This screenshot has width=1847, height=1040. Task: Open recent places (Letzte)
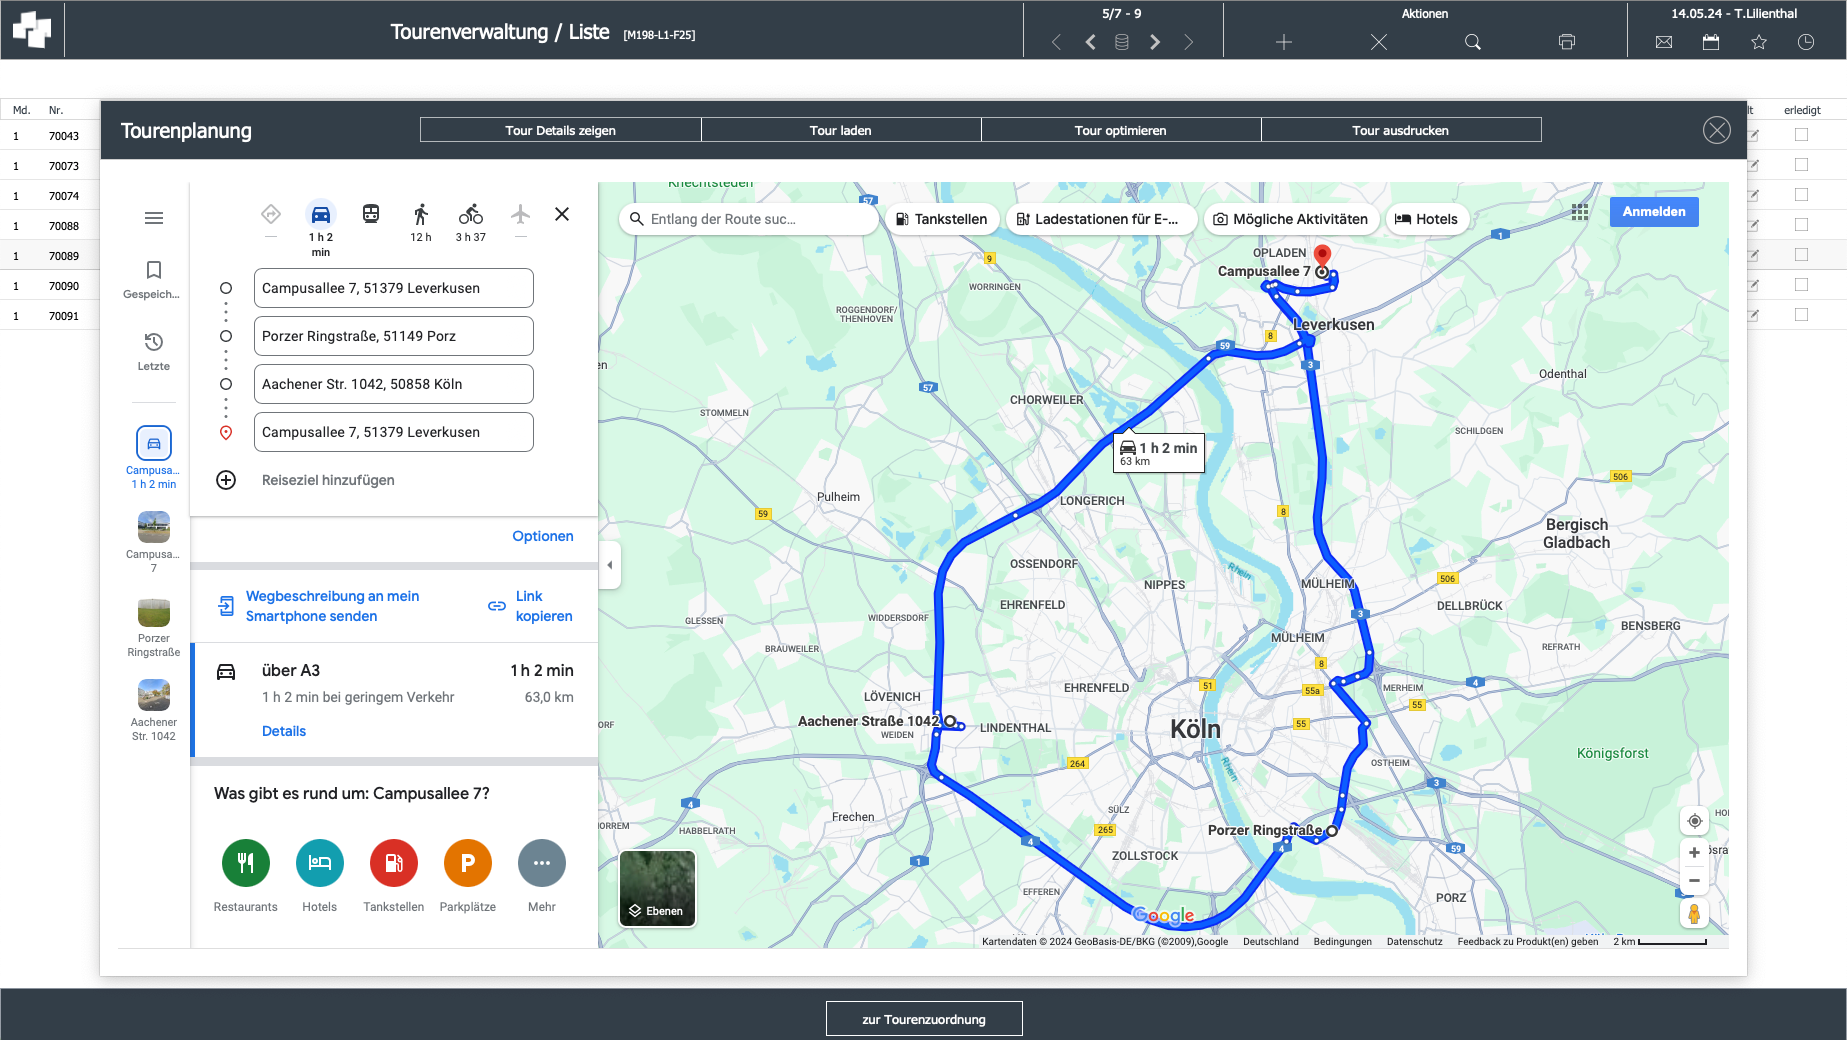[153, 351]
